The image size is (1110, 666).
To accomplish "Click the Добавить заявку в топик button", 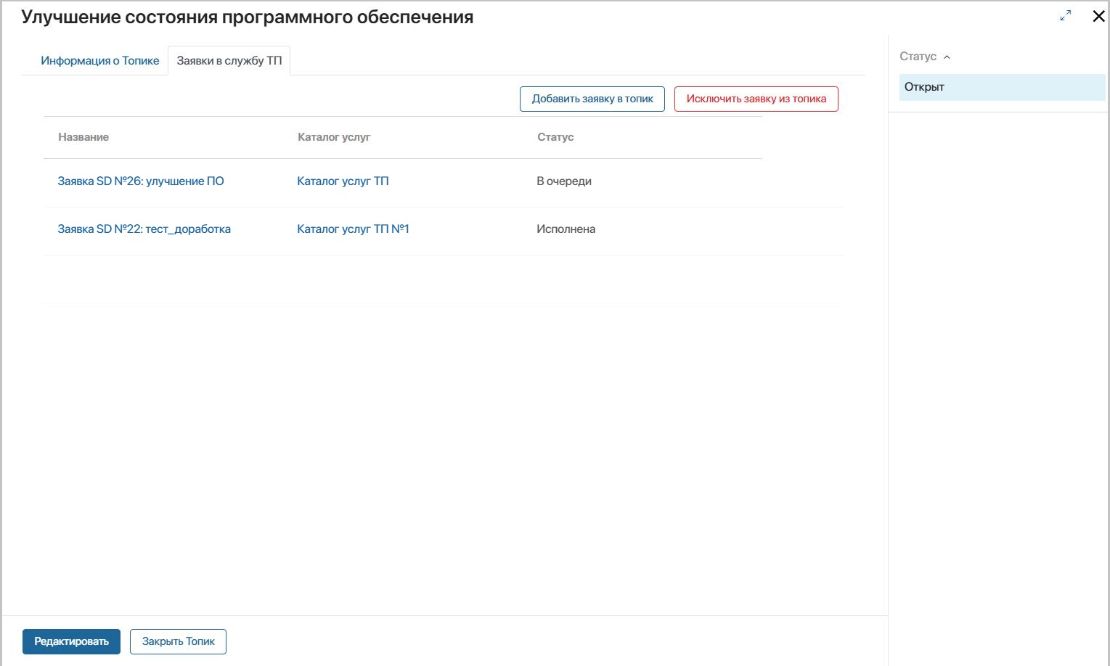I will click(593, 99).
